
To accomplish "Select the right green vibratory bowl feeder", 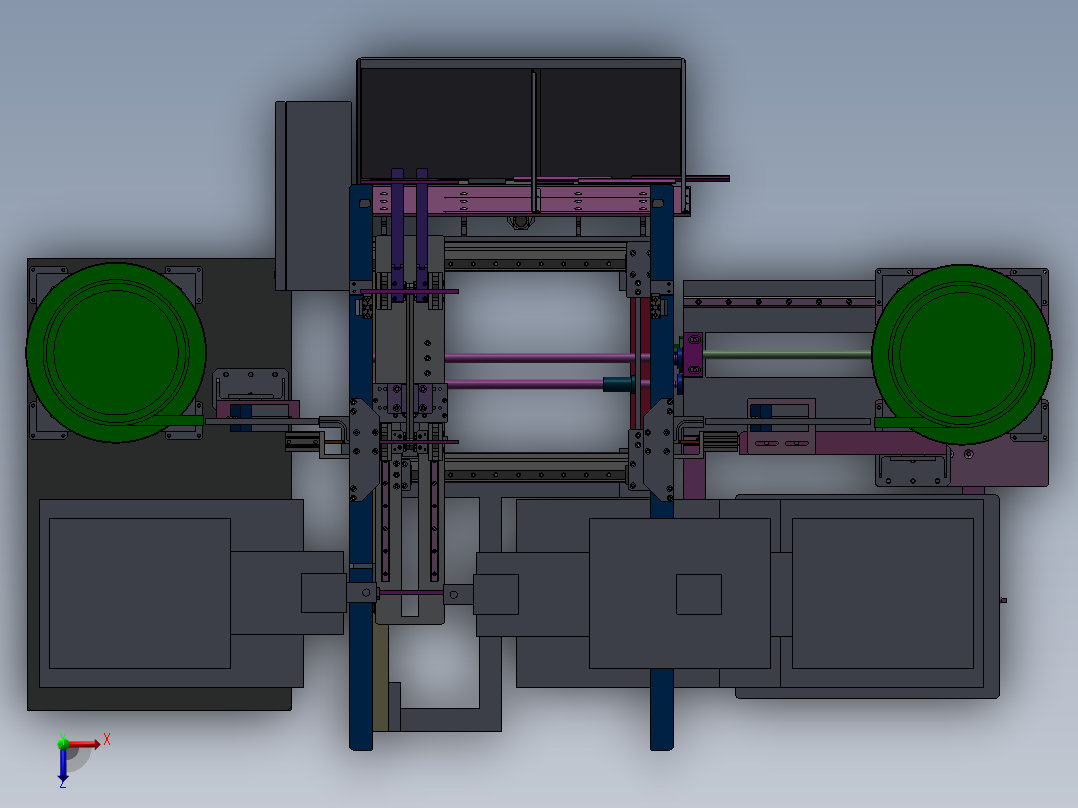I will click(x=961, y=354).
